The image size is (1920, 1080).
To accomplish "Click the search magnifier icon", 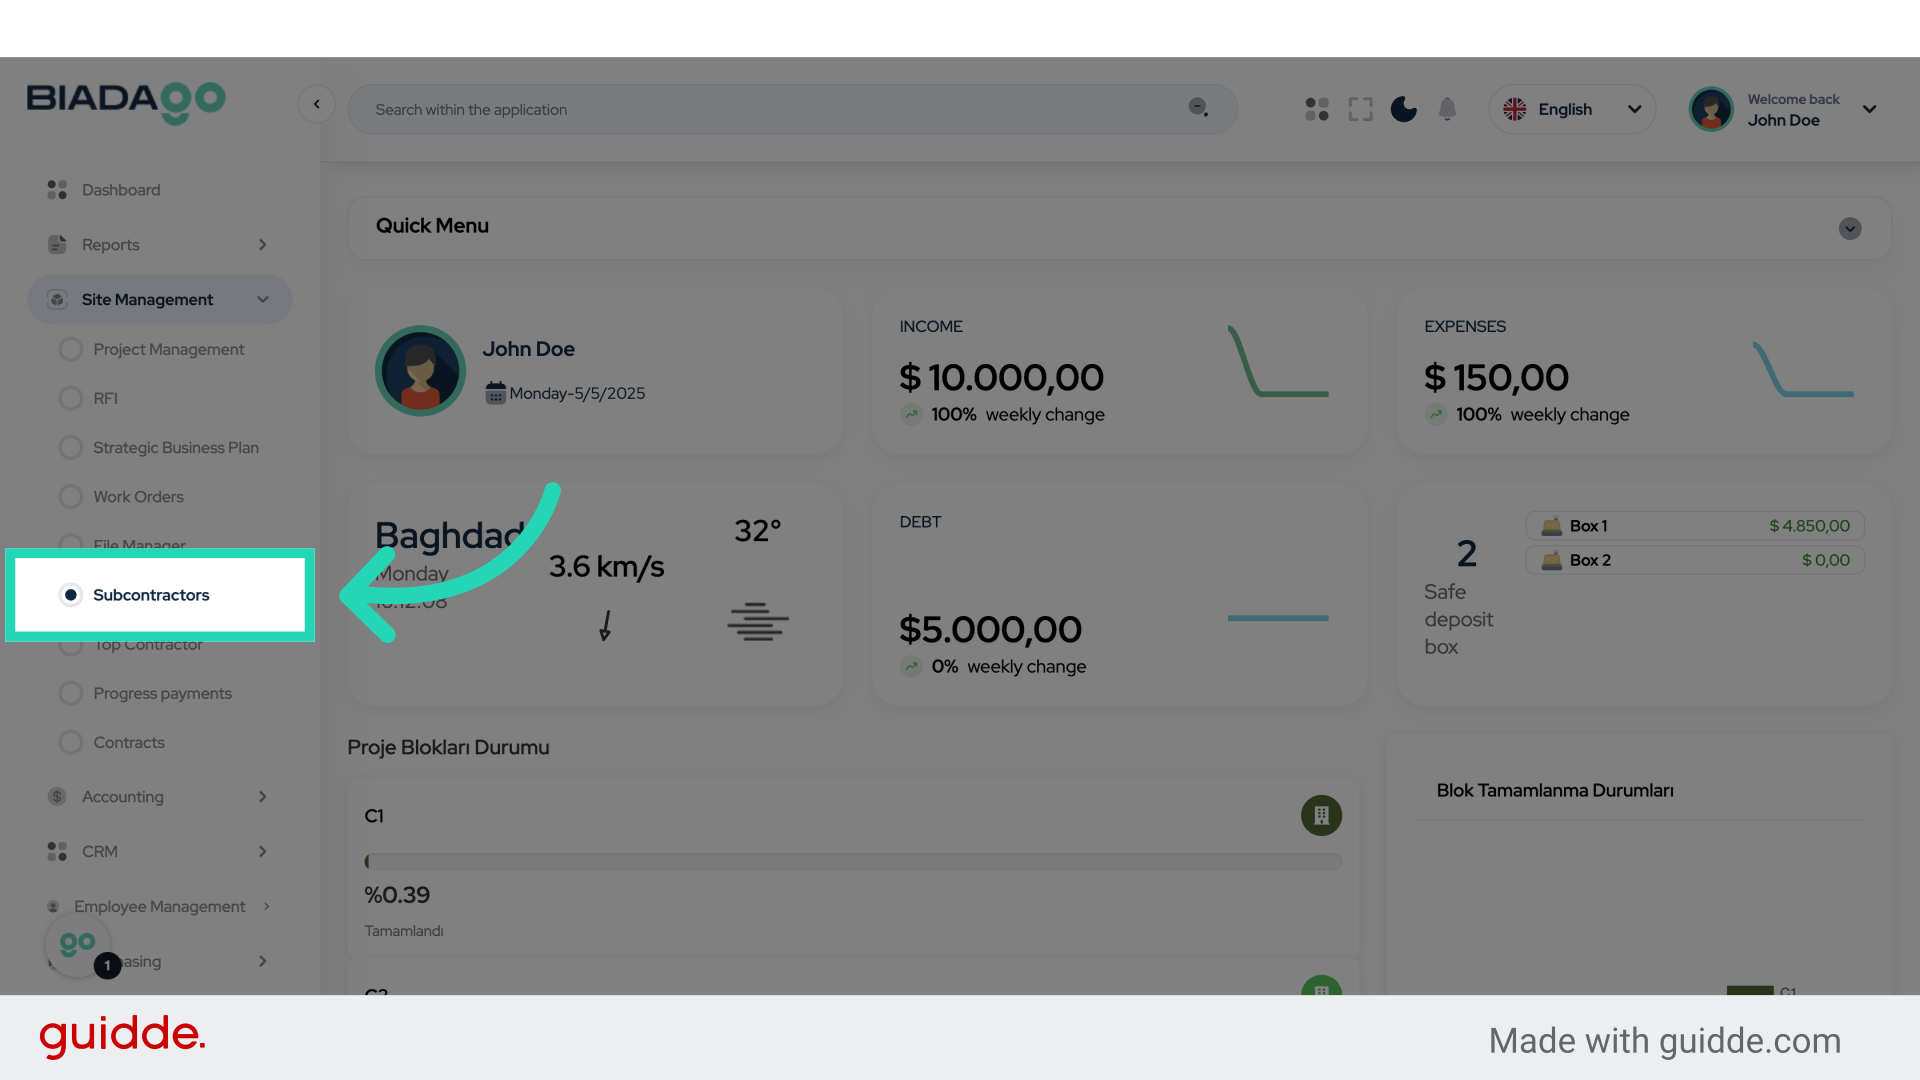I will click(x=1198, y=108).
